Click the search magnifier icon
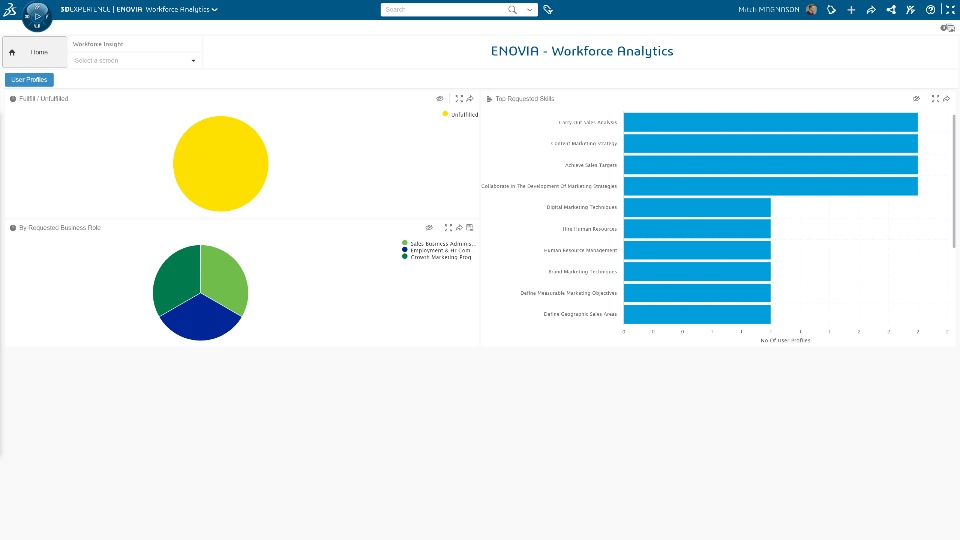The height and width of the screenshot is (540, 960). 512,10
